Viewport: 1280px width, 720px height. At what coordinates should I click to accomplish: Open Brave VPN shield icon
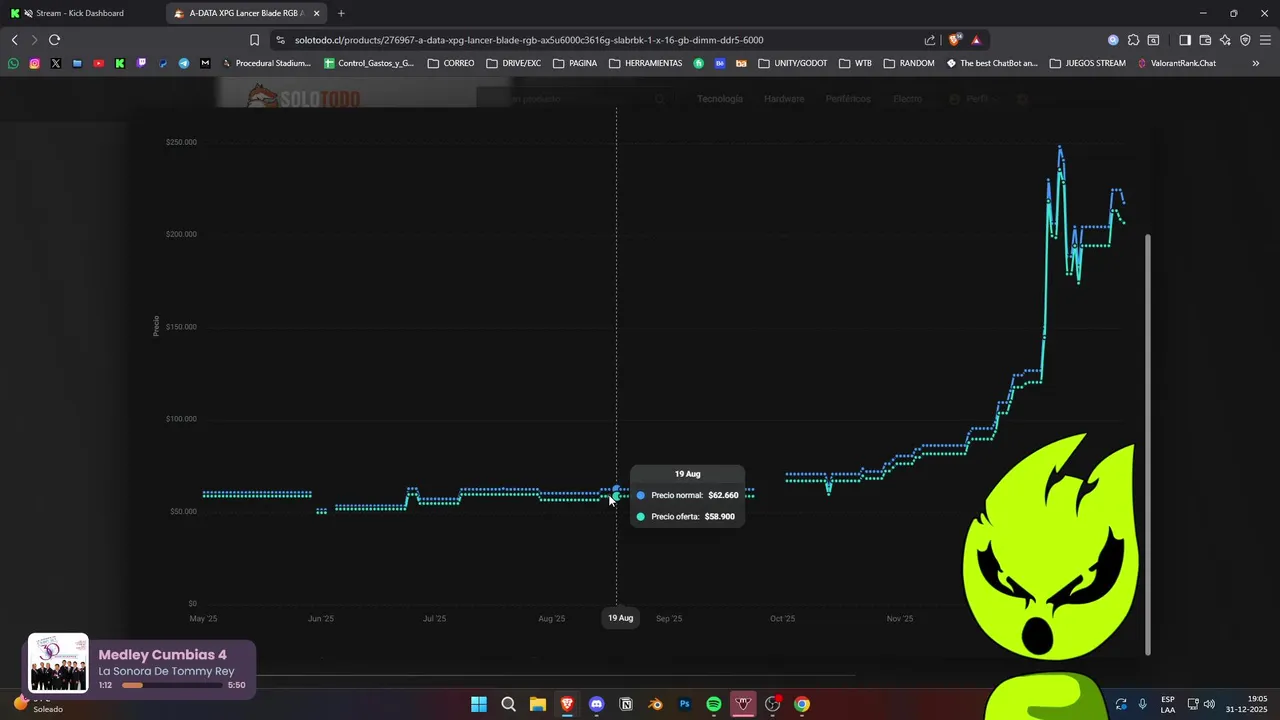click(1245, 40)
